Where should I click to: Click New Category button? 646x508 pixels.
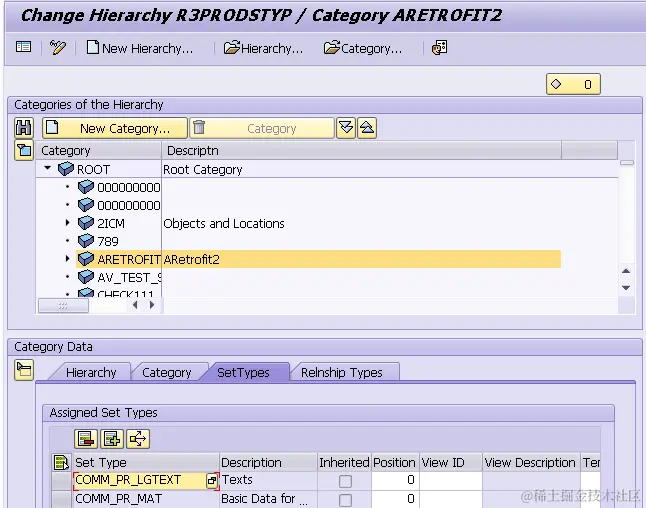115,128
